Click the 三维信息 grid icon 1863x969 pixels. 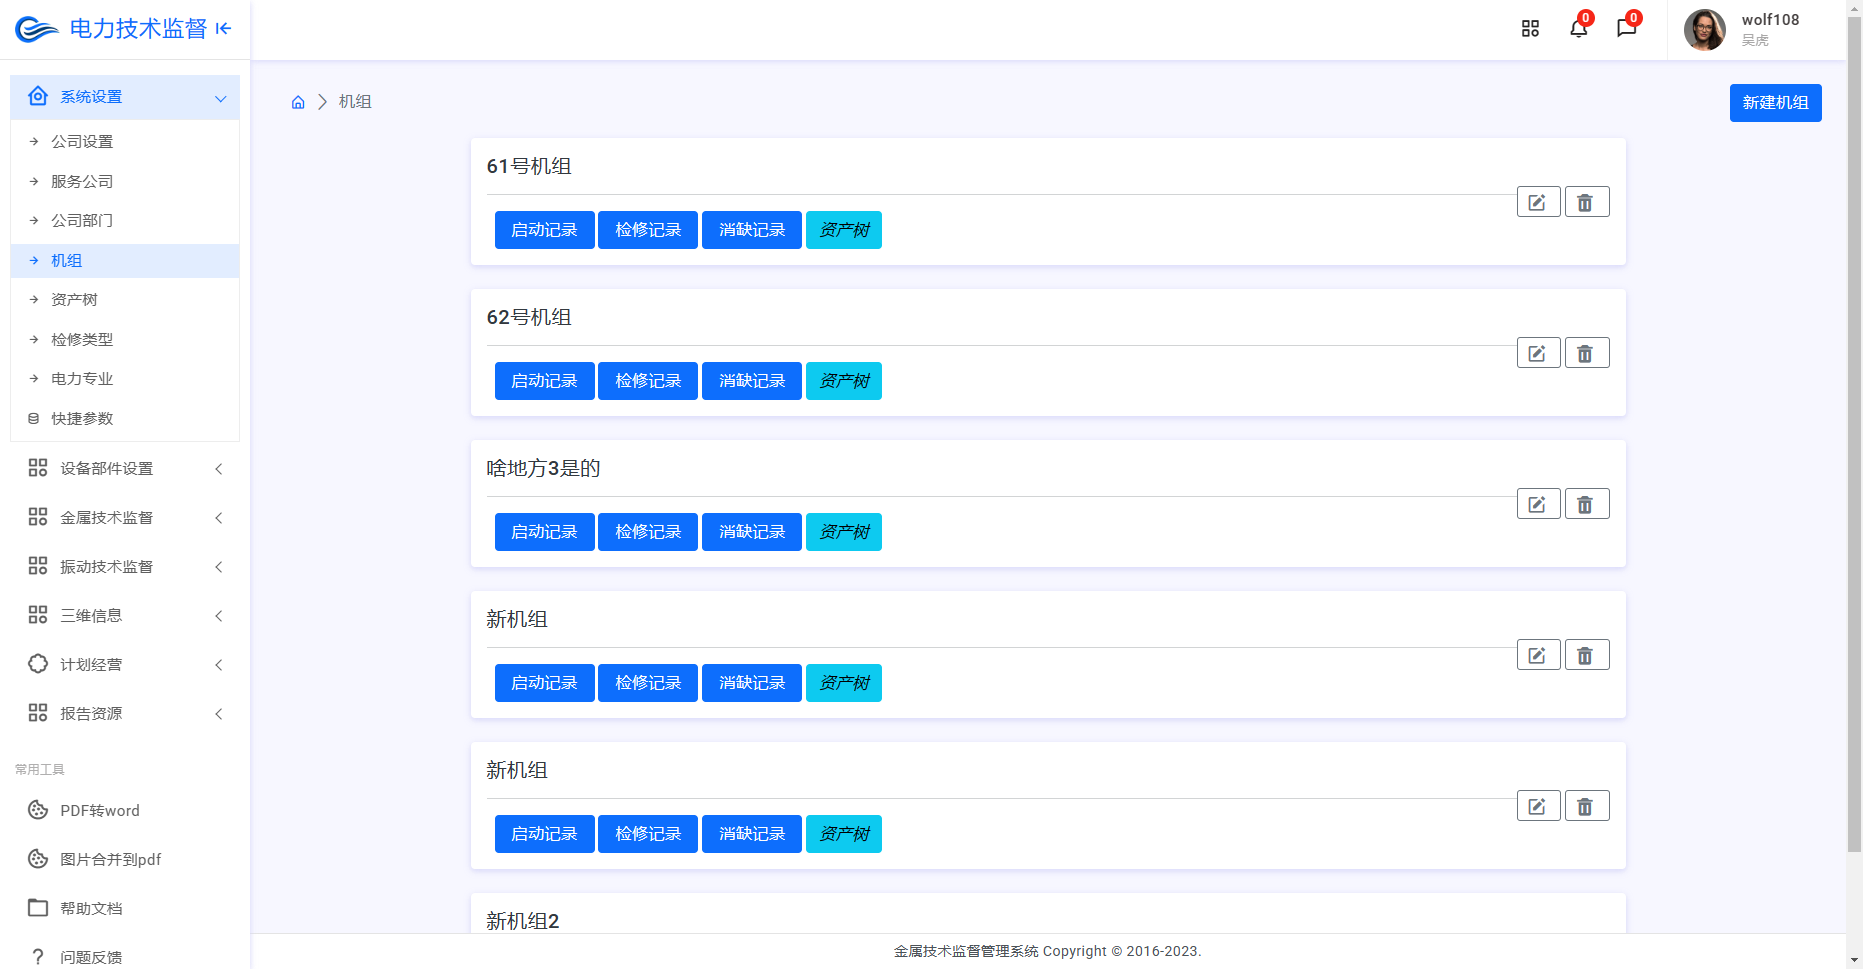[x=38, y=615]
